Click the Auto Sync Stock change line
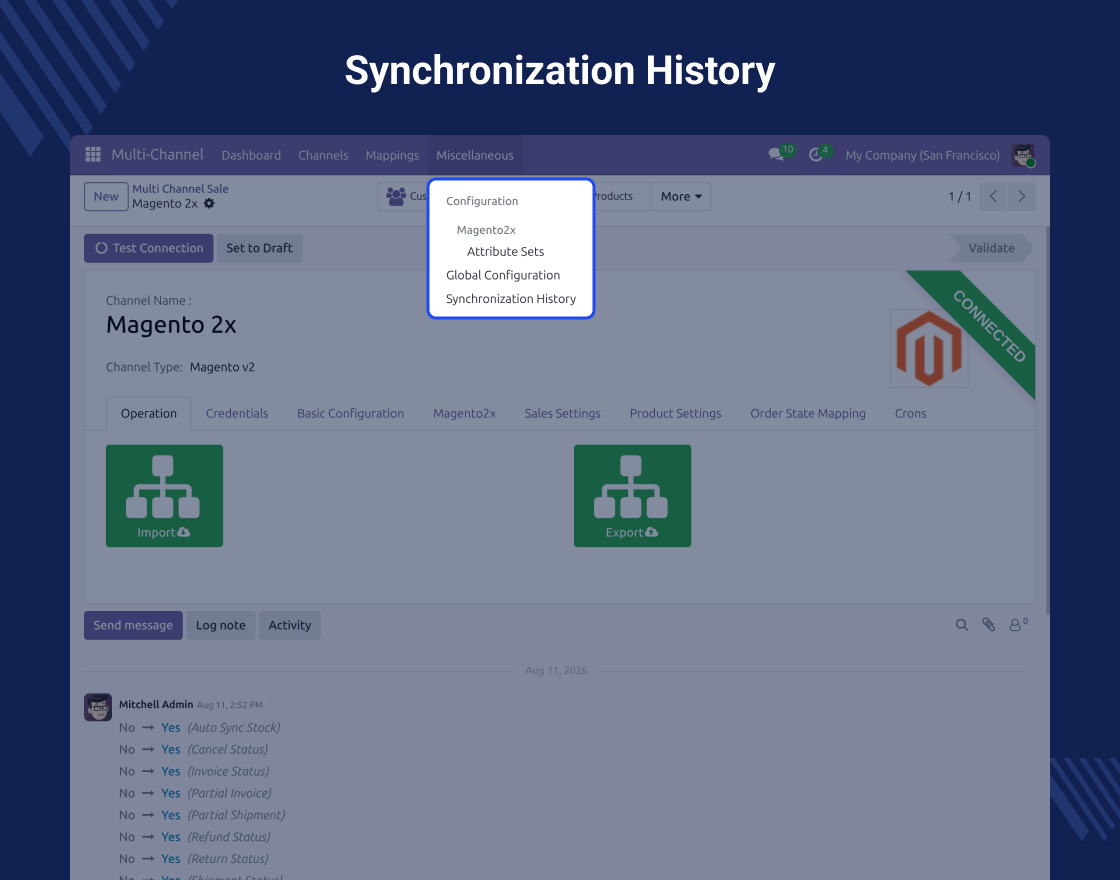Image resolution: width=1120 pixels, height=880 pixels. [x=200, y=728]
